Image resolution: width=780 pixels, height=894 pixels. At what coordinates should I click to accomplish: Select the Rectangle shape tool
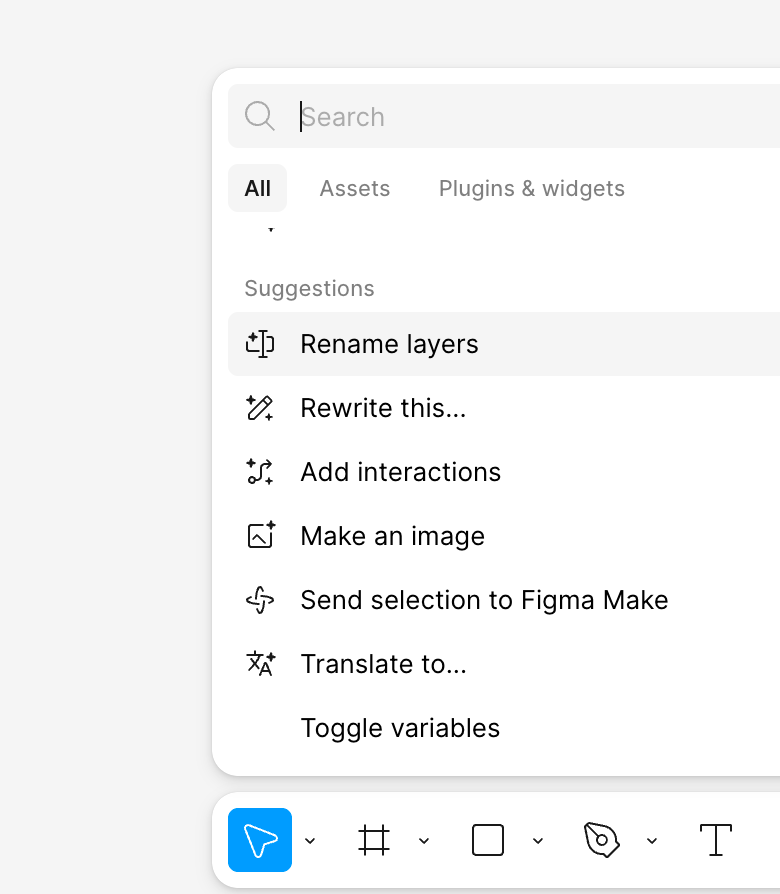488,840
